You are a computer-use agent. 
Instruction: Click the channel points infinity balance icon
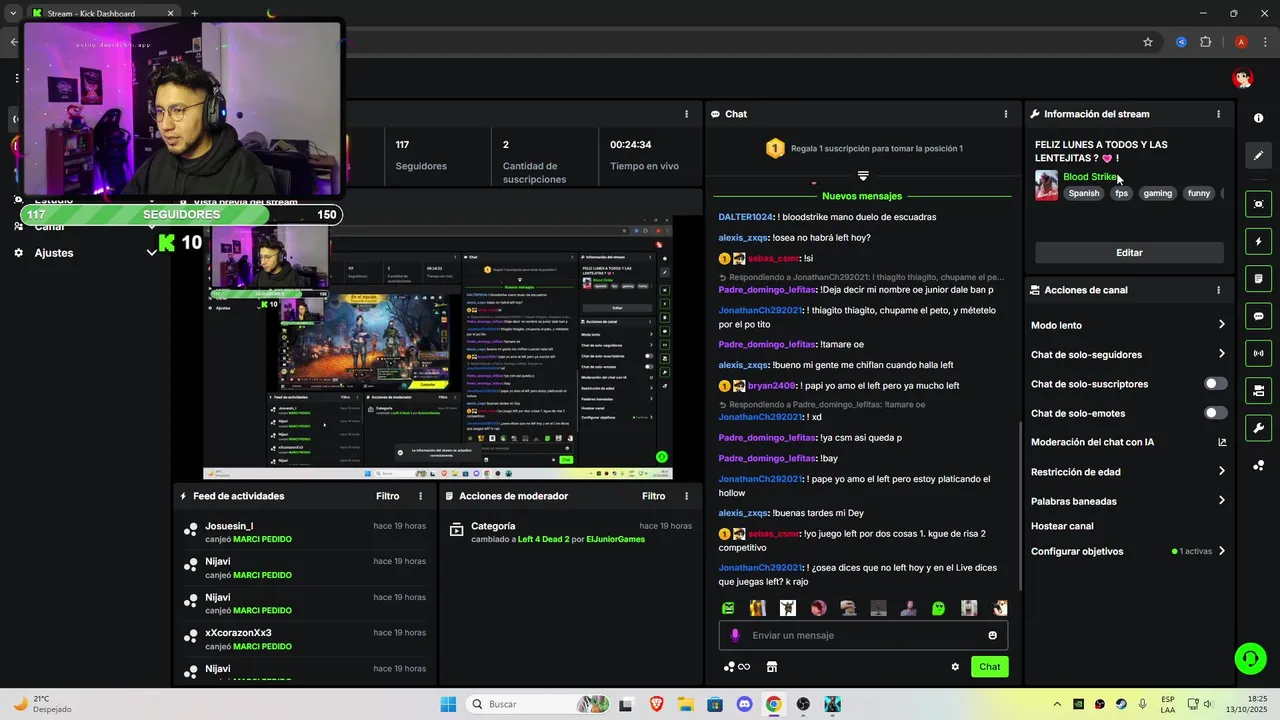(737, 667)
